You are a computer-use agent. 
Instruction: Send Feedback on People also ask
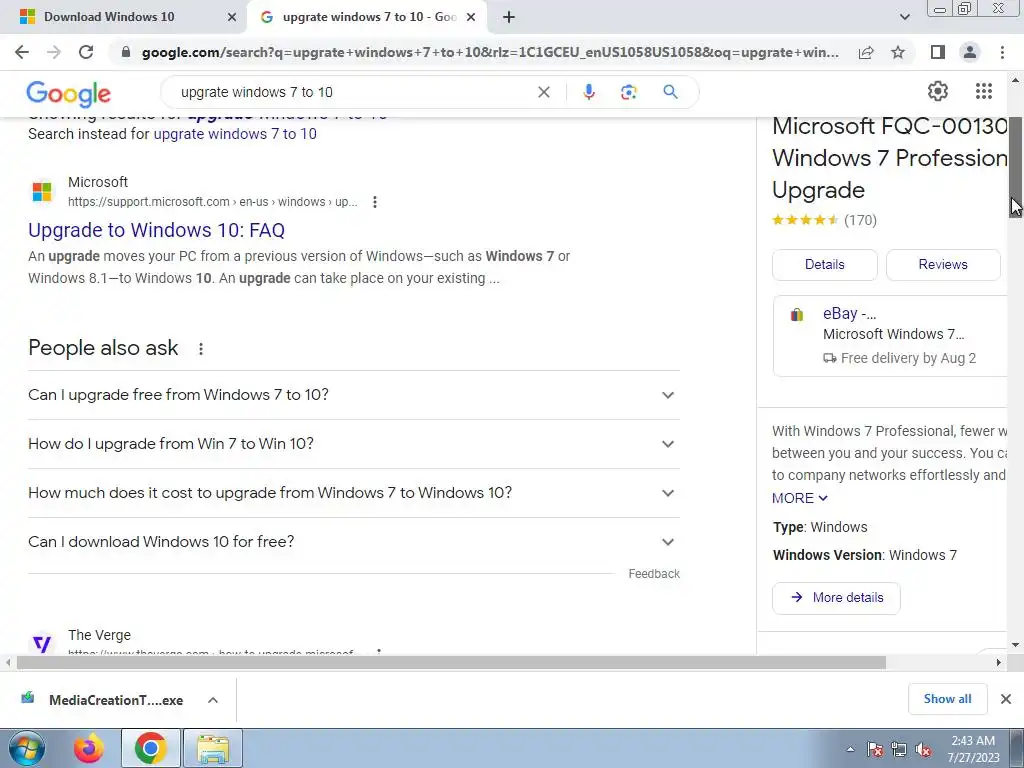654,573
